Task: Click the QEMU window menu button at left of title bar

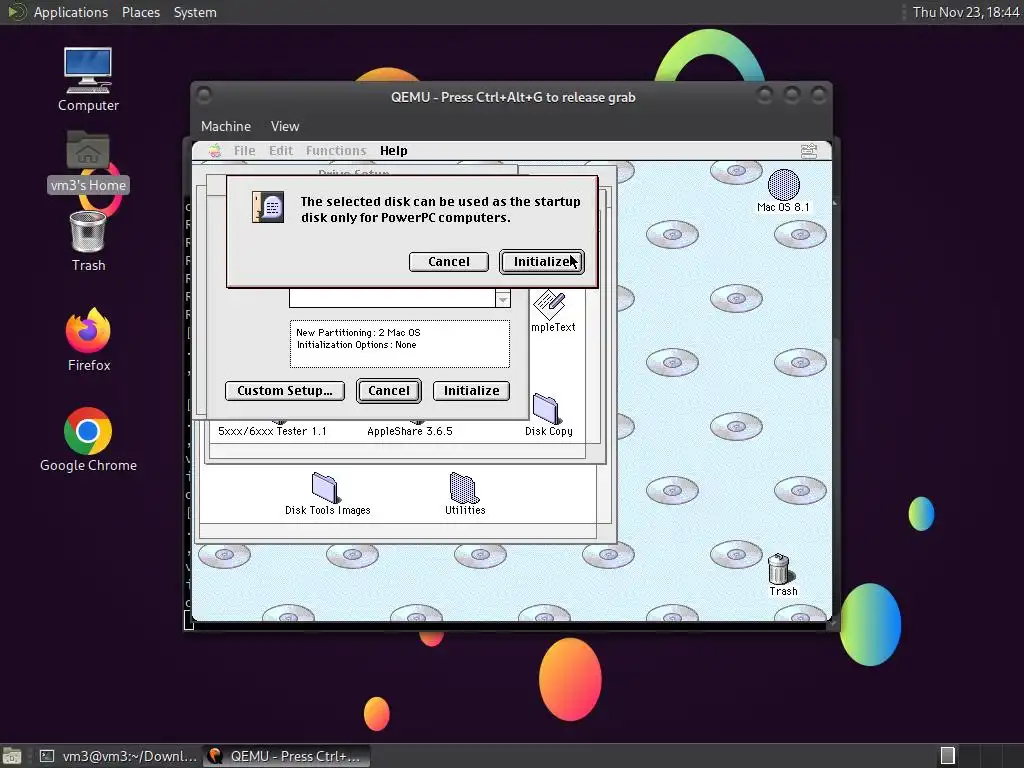Action: [x=204, y=96]
